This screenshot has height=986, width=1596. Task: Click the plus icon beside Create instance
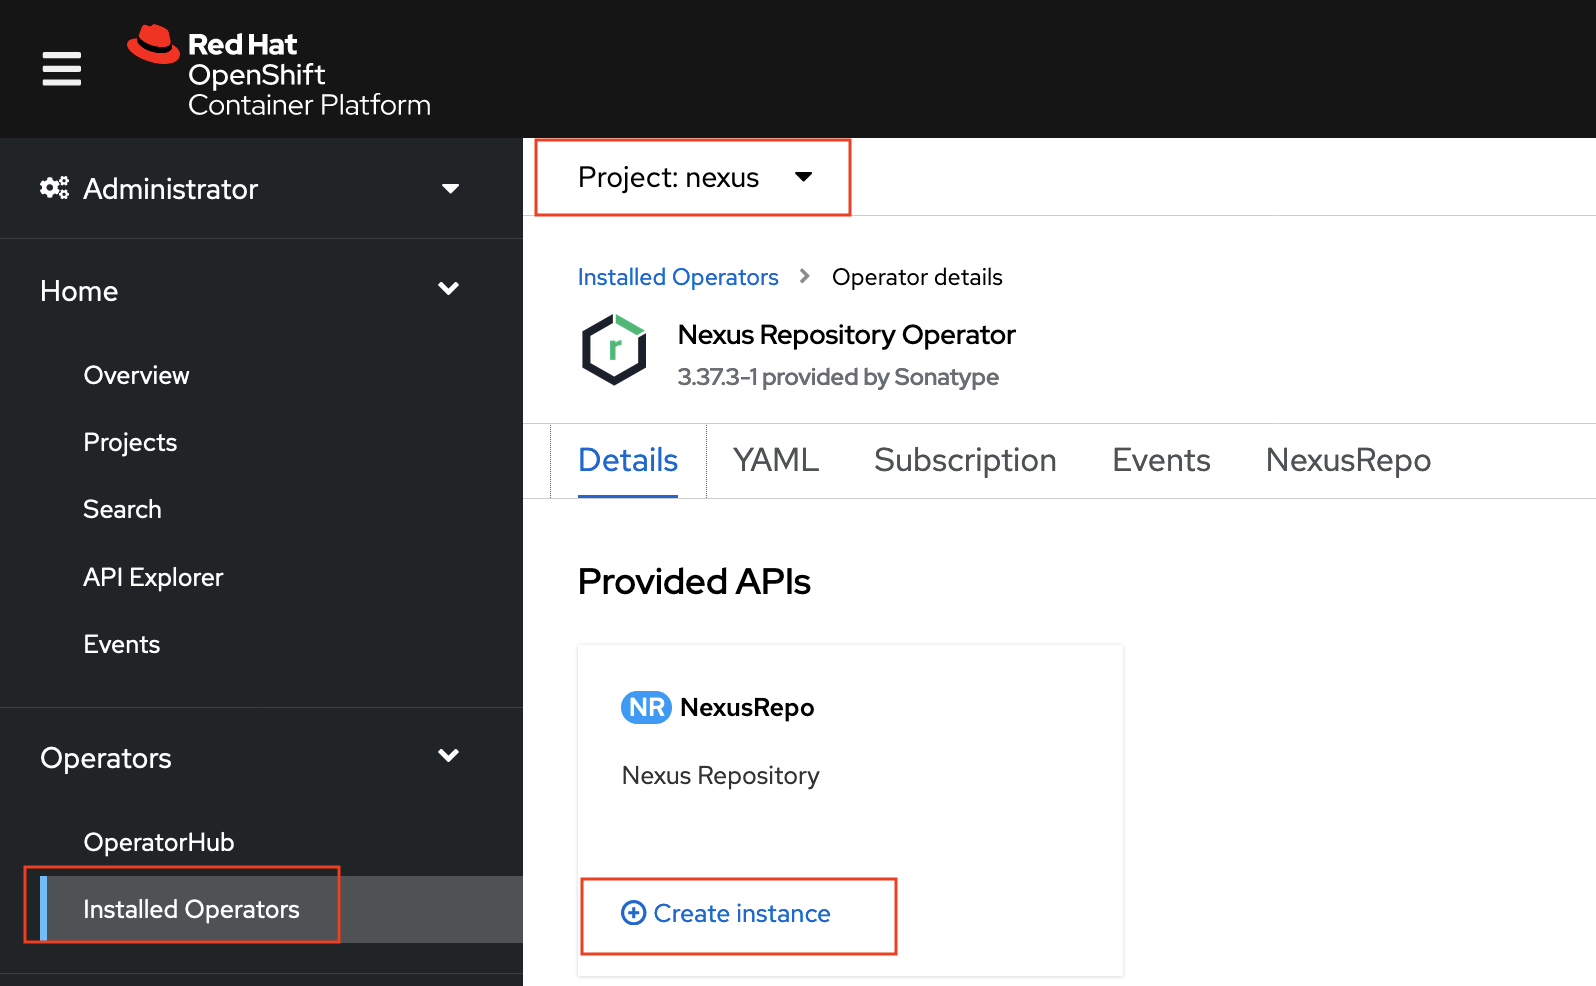633,913
